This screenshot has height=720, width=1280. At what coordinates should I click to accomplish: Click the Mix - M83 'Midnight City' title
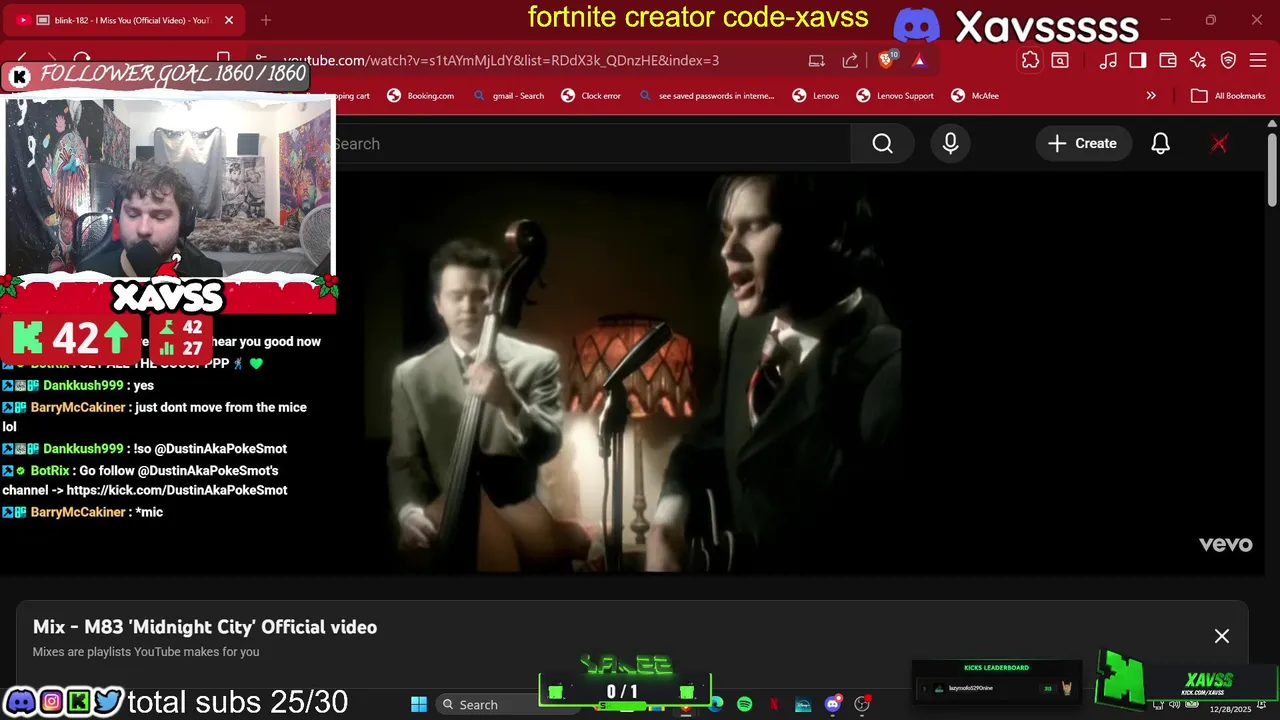pyautogui.click(x=205, y=627)
